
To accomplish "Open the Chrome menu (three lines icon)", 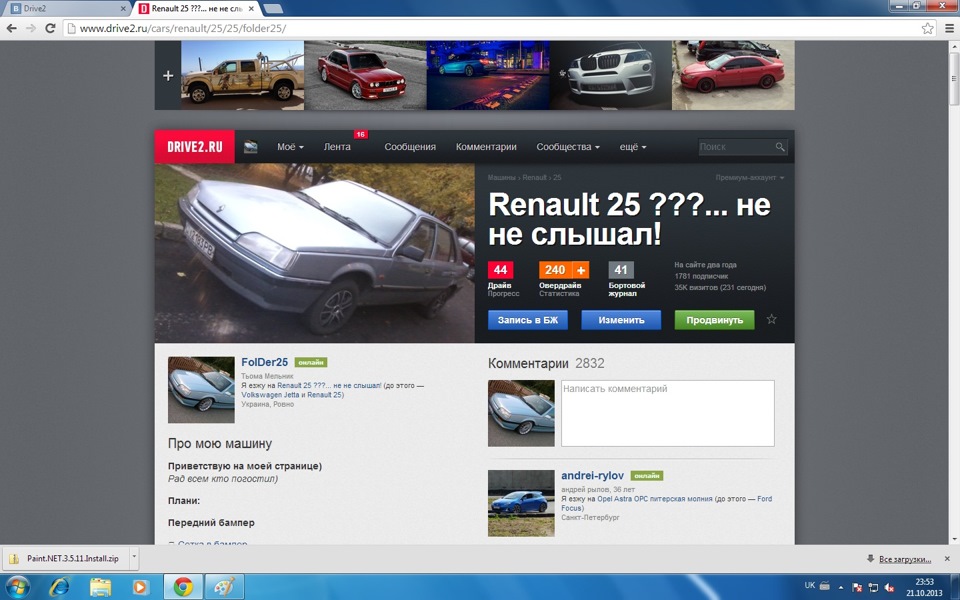I will point(950,28).
